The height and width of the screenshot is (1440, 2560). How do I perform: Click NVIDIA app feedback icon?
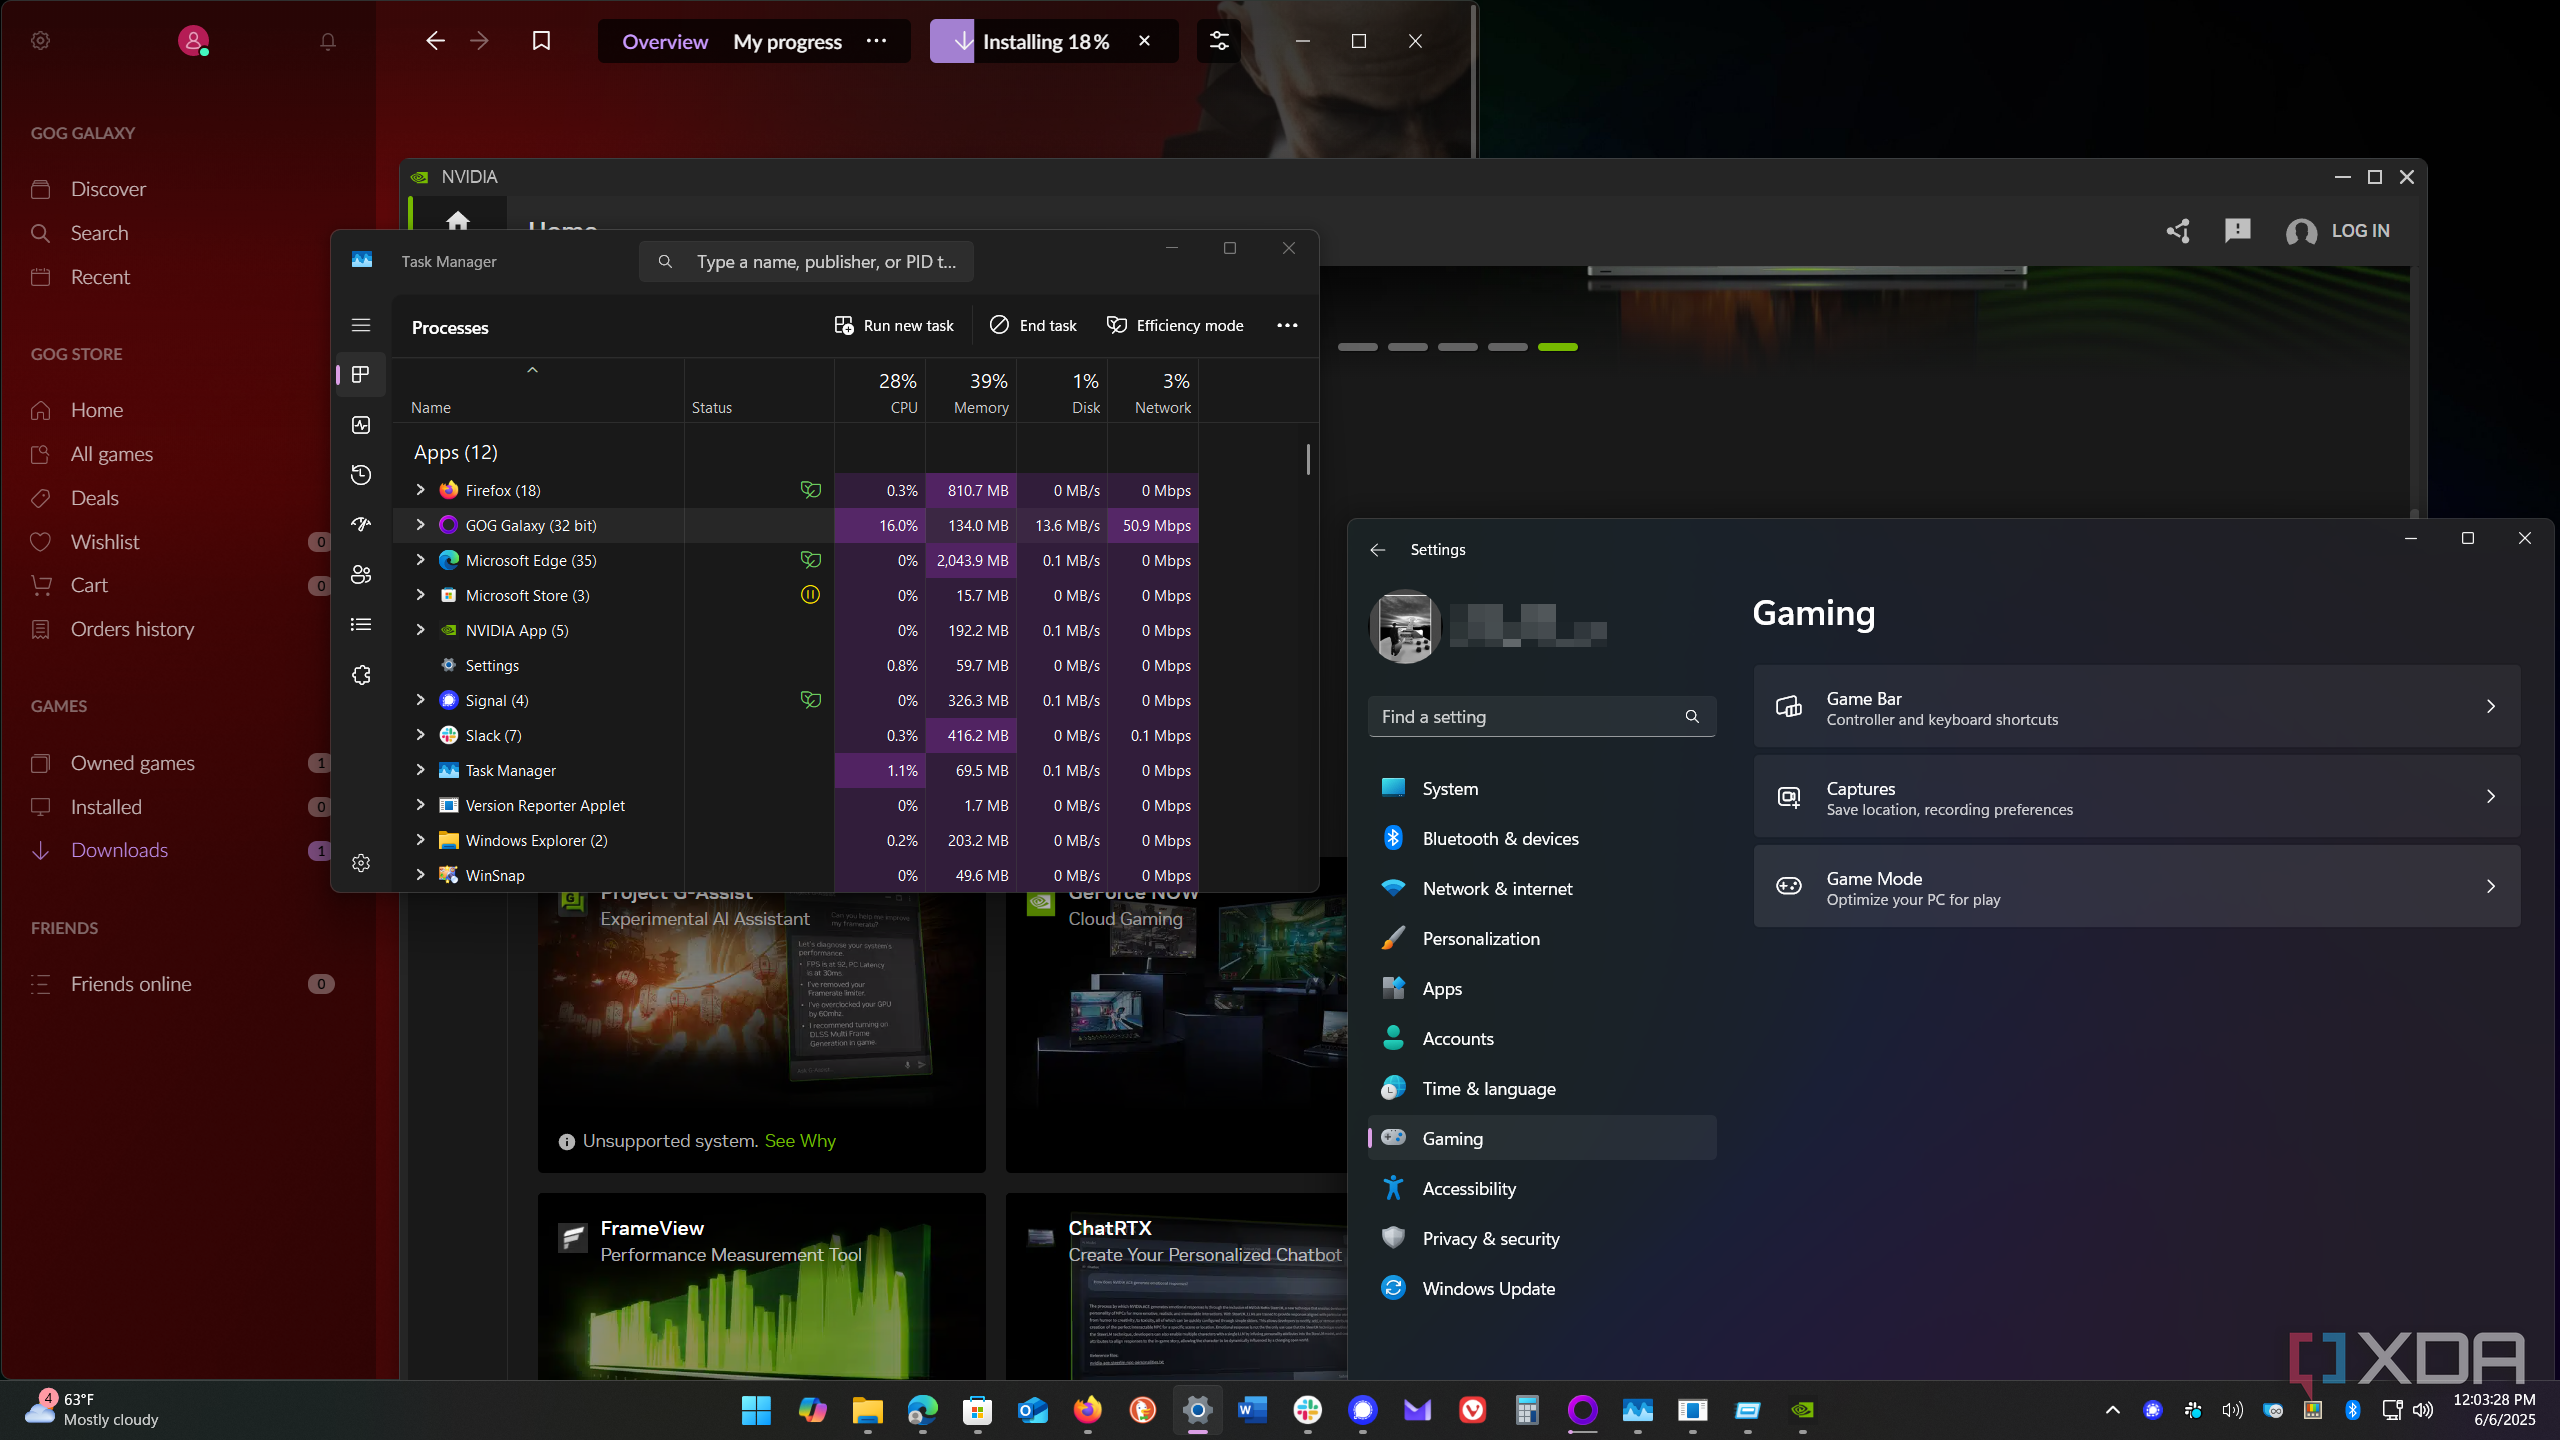click(x=2238, y=231)
